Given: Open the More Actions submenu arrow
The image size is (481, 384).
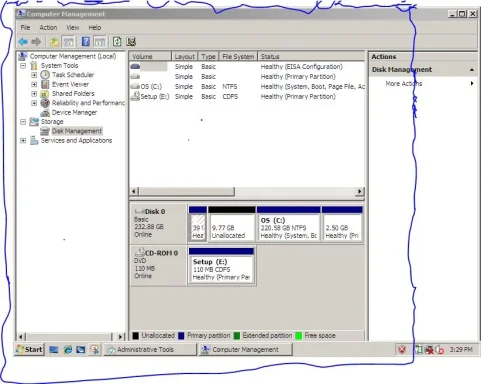Looking at the screenshot, I should [x=472, y=83].
